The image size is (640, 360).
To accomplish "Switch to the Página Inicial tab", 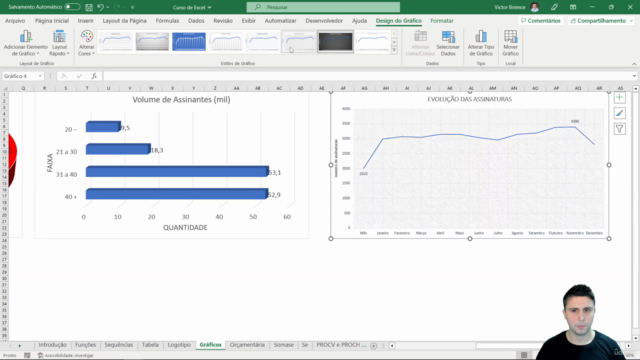I will point(52,21).
